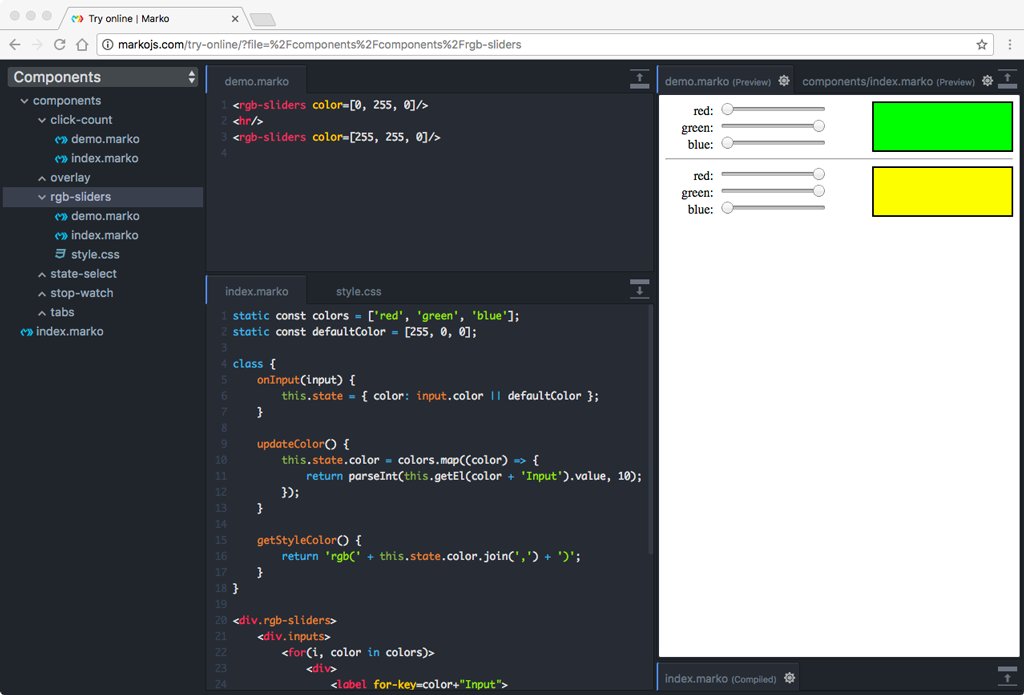Open settings gear on the demo.marko preview tab
The height and width of the screenshot is (695, 1024).
784,81
